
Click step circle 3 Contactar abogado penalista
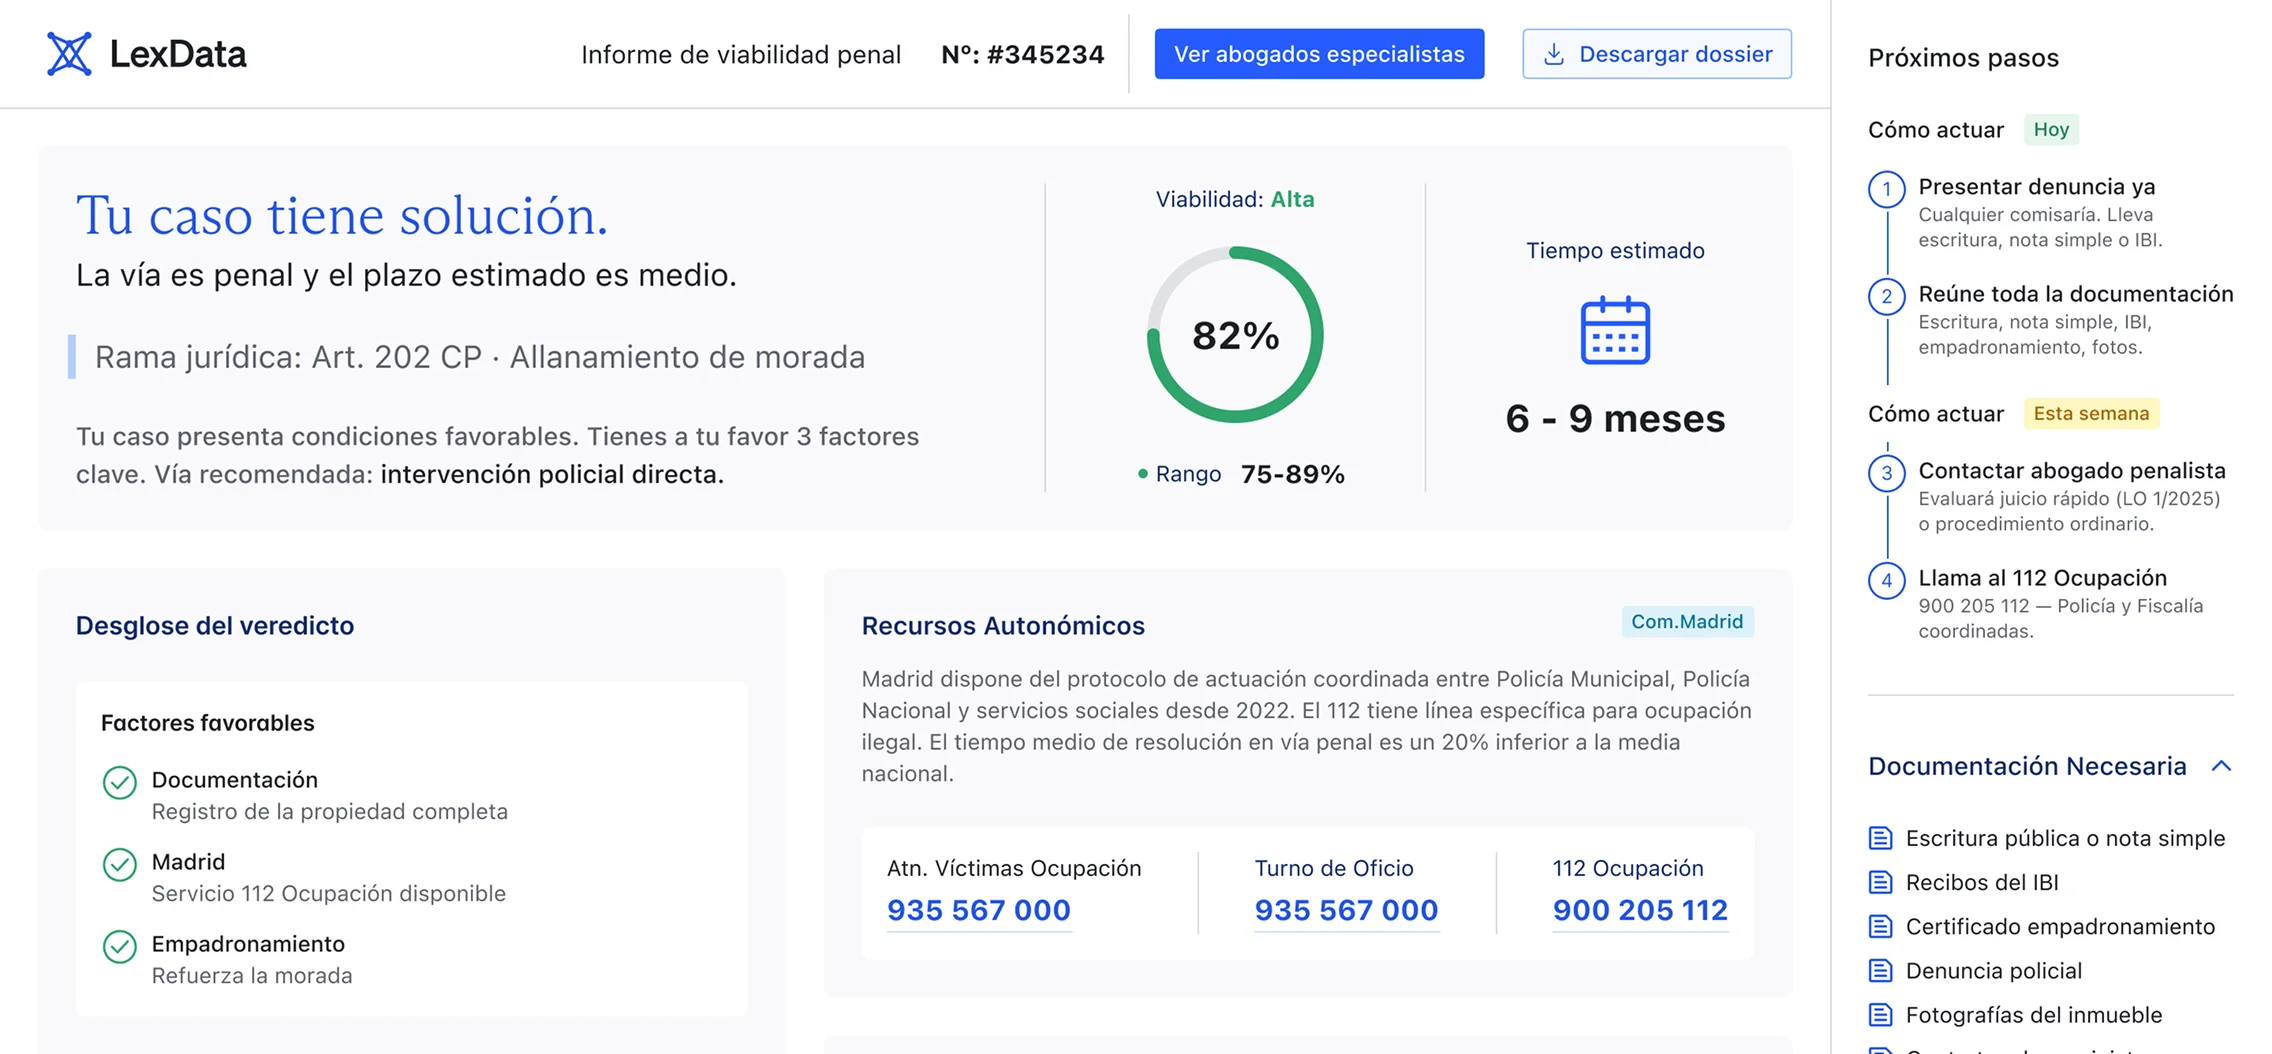click(1886, 473)
